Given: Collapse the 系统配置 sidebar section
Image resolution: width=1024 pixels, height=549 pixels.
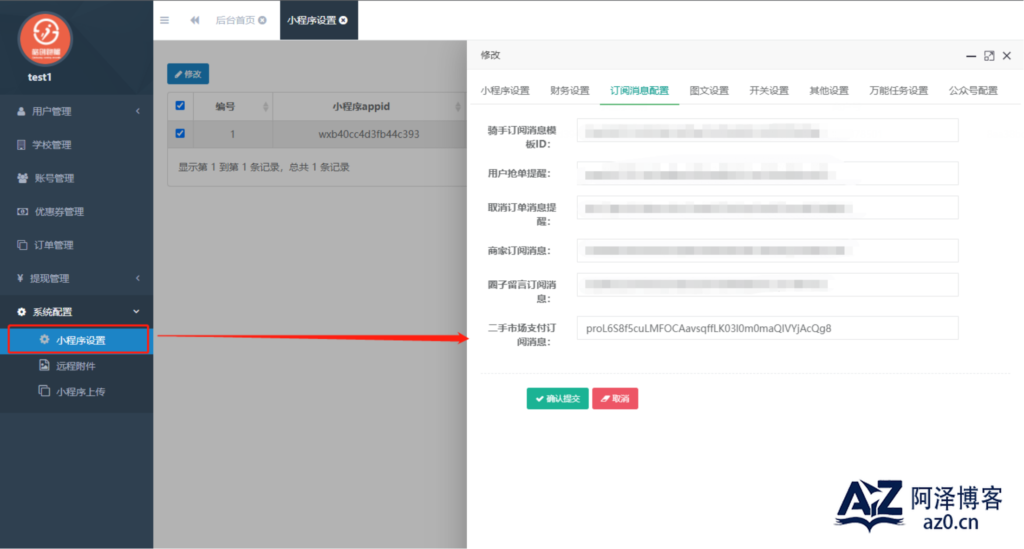Looking at the screenshot, I should pyautogui.click(x=76, y=312).
